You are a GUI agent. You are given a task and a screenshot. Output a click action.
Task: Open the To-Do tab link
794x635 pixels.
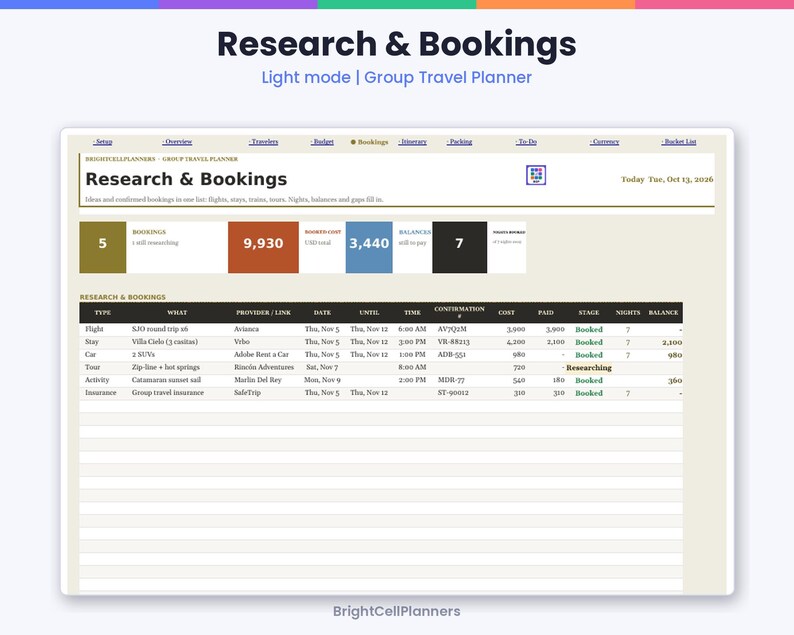[526, 142]
